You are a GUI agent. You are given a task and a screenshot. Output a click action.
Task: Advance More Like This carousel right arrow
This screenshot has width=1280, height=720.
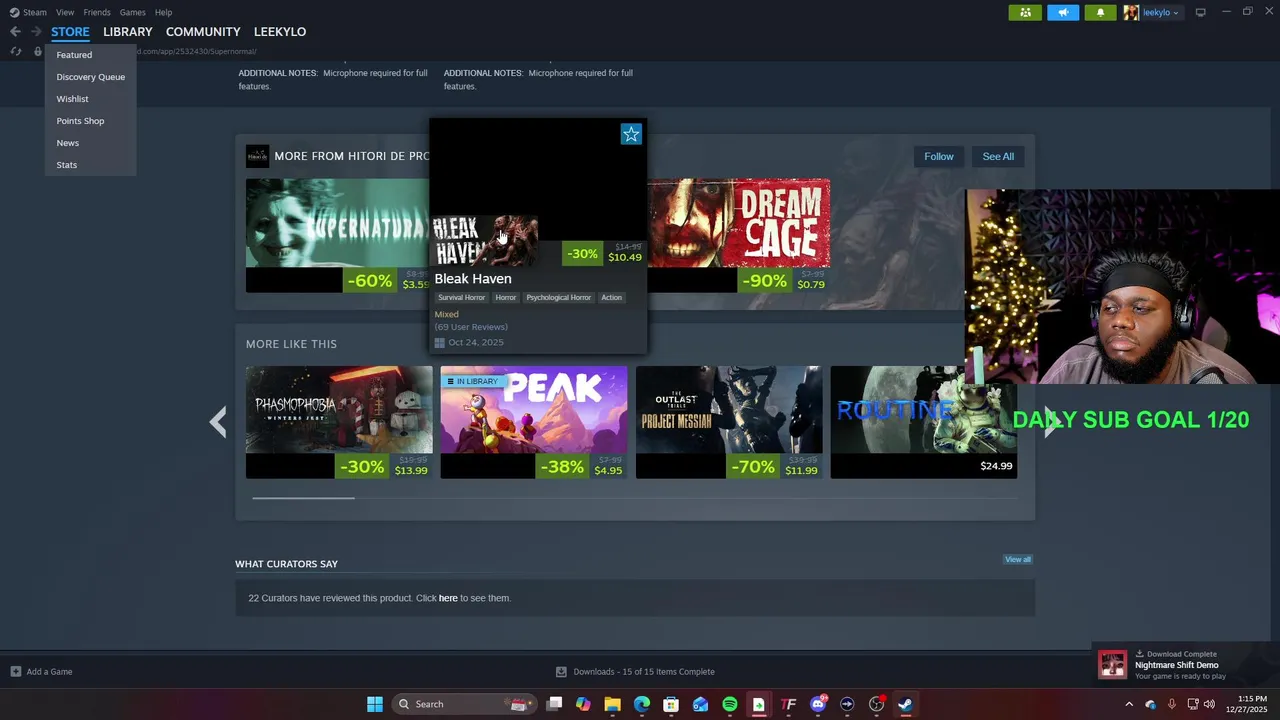1050,422
